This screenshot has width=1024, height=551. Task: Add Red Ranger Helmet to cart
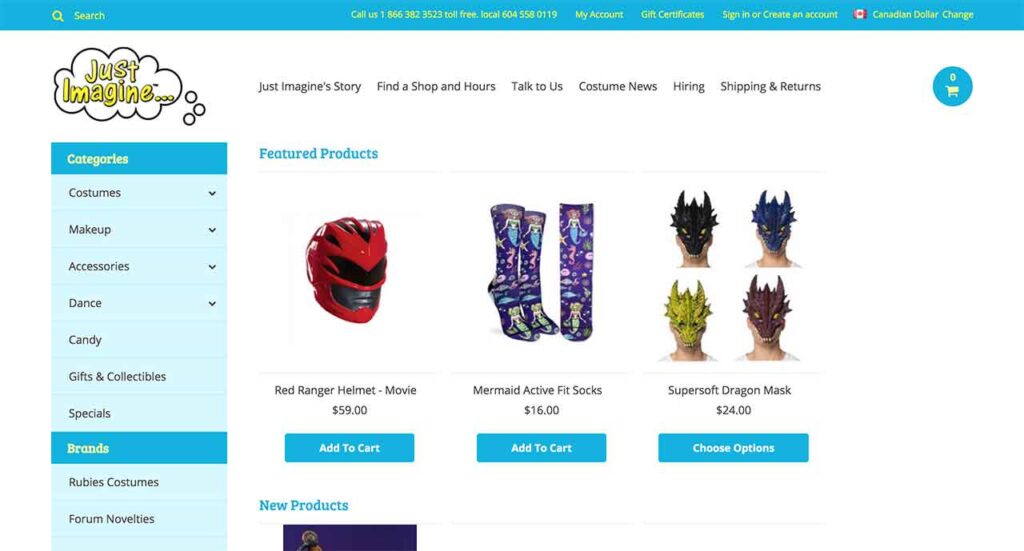point(349,448)
